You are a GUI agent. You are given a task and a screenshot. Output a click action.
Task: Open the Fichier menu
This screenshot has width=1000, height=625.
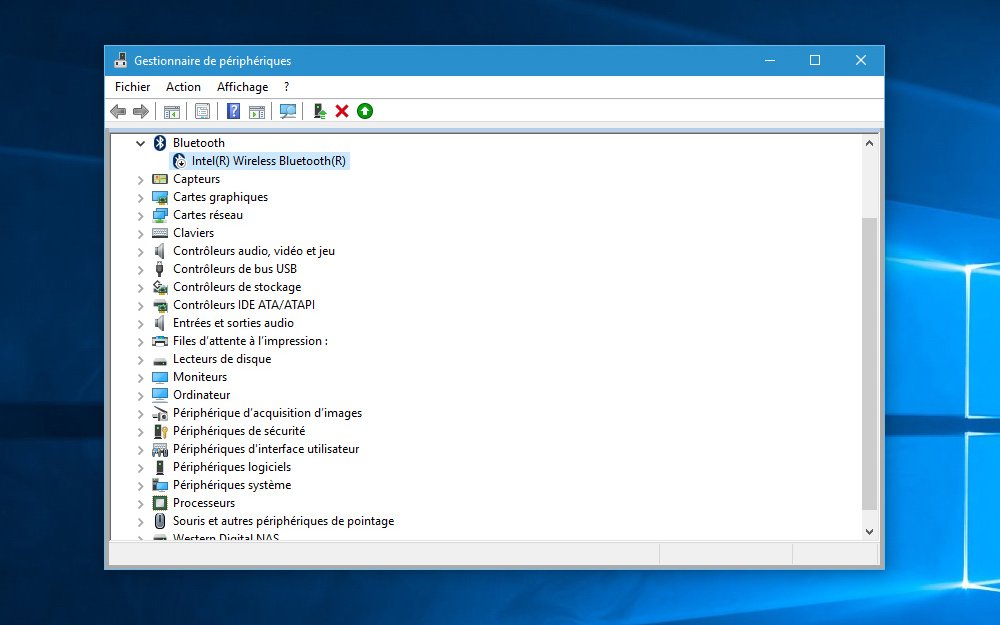[131, 87]
